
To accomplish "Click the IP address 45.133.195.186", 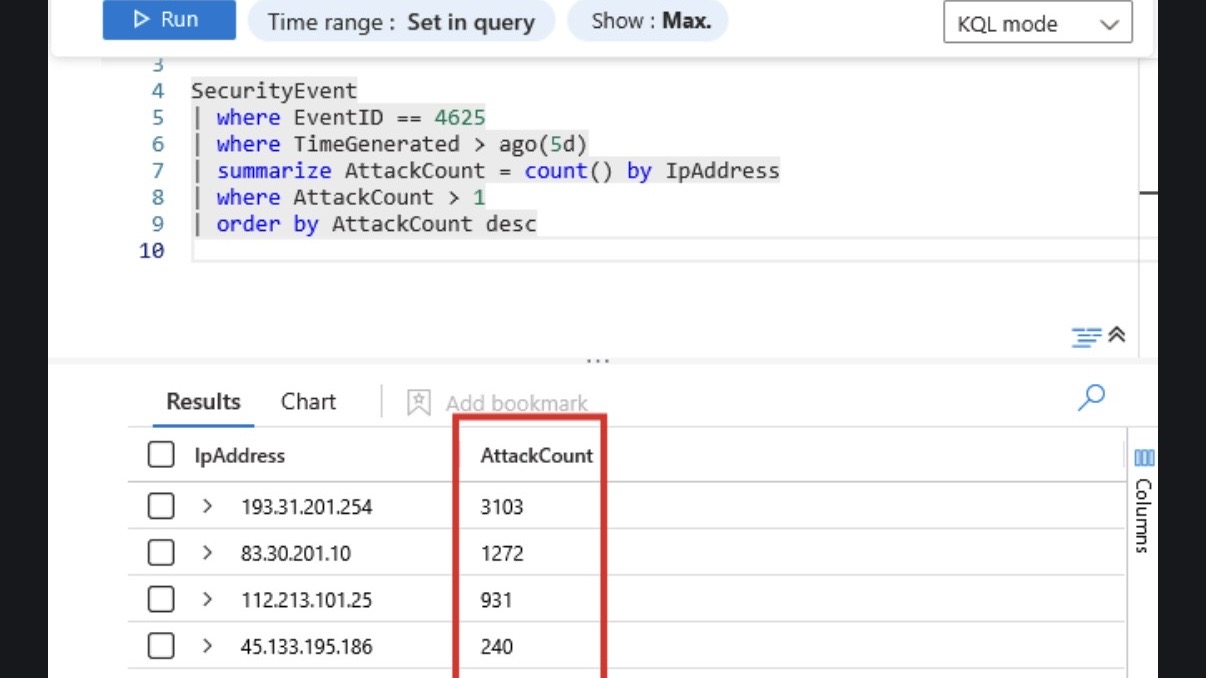I will coord(307,647).
